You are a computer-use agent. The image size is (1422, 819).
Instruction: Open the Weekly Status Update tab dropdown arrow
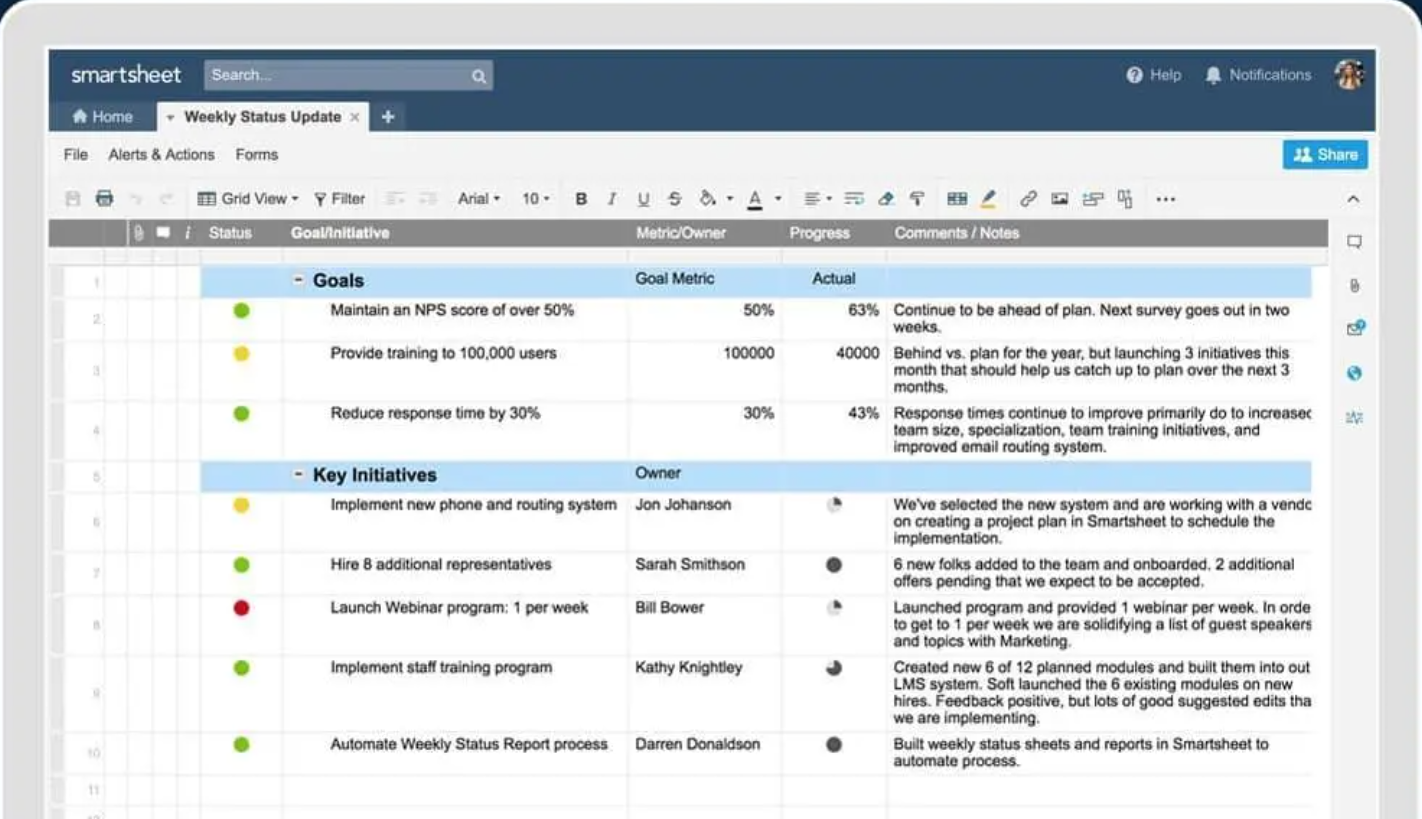[x=170, y=118]
